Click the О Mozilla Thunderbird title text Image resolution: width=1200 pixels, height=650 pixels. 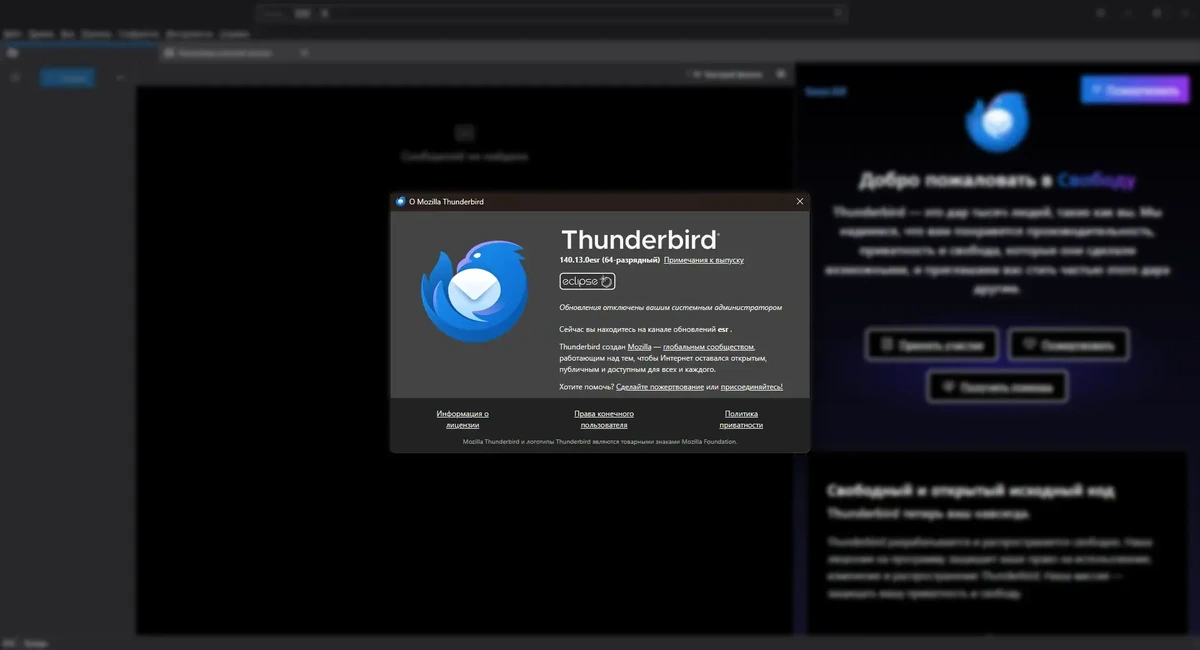446,201
